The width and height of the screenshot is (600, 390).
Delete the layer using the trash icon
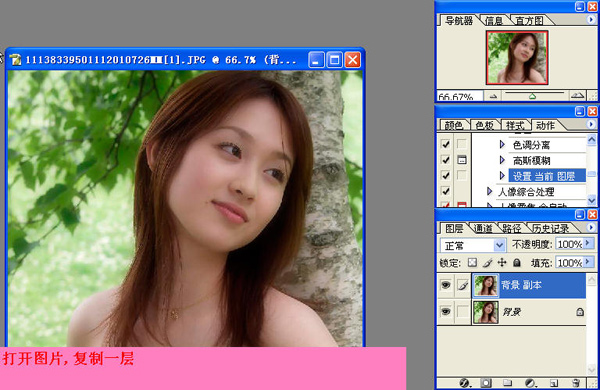pos(576,383)
